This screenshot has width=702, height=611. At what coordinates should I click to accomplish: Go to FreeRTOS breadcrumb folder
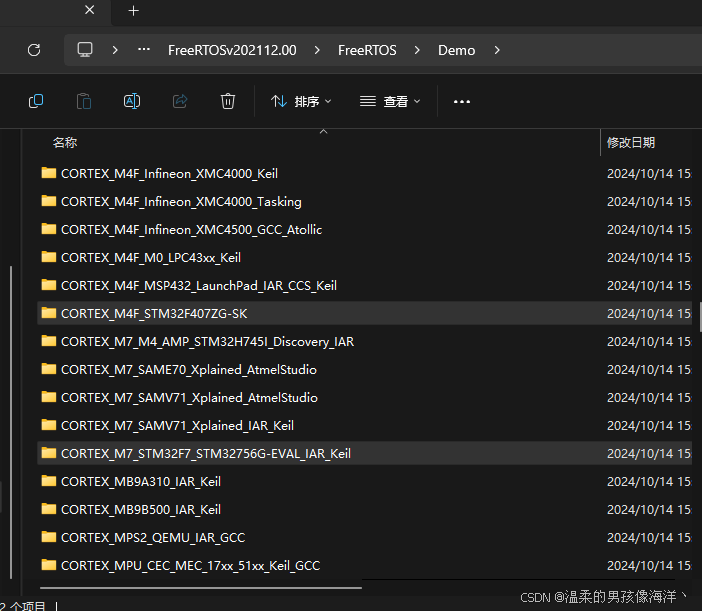coord(367,50)
